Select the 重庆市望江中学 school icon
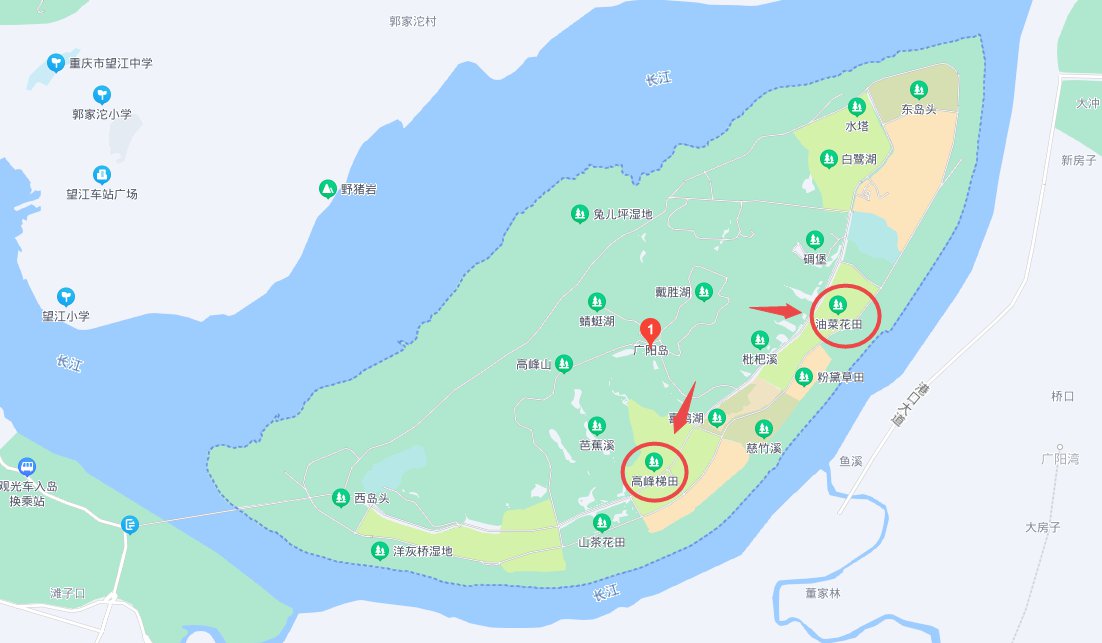The height and width of the screenshot is (643, 1102). [x=56, y=63]
